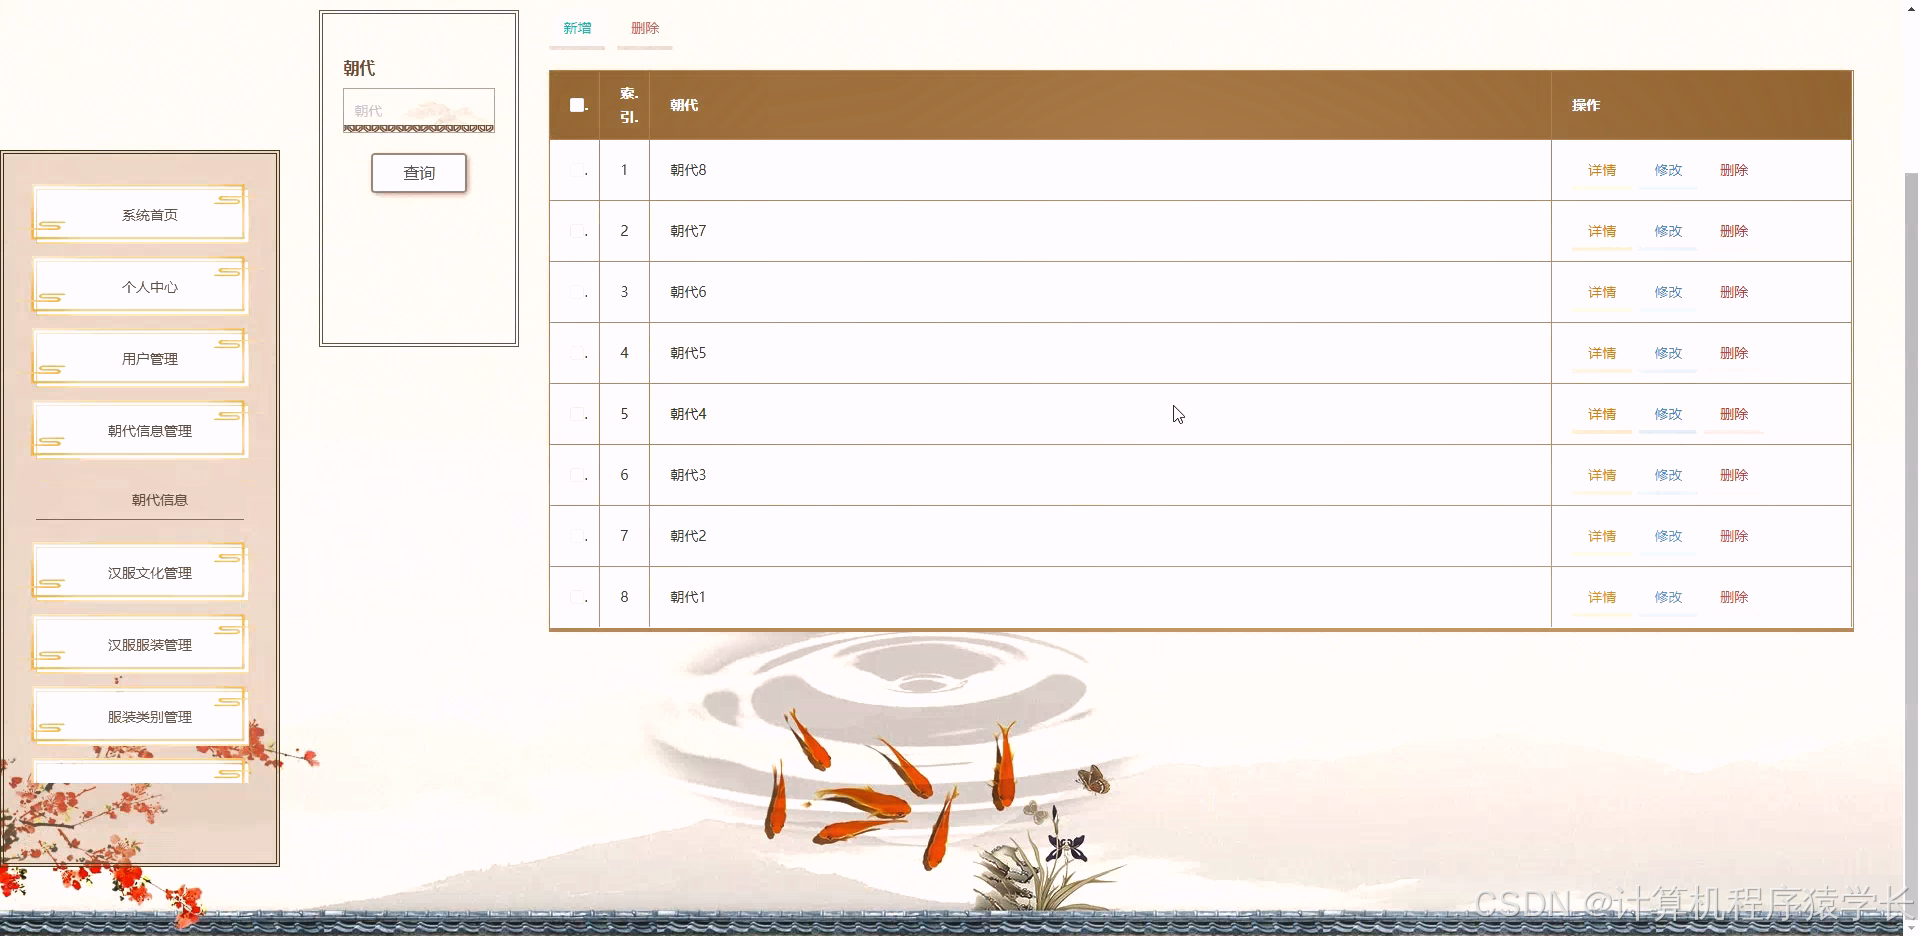Check the checkbox for row 朝代8

coord(577,171)
